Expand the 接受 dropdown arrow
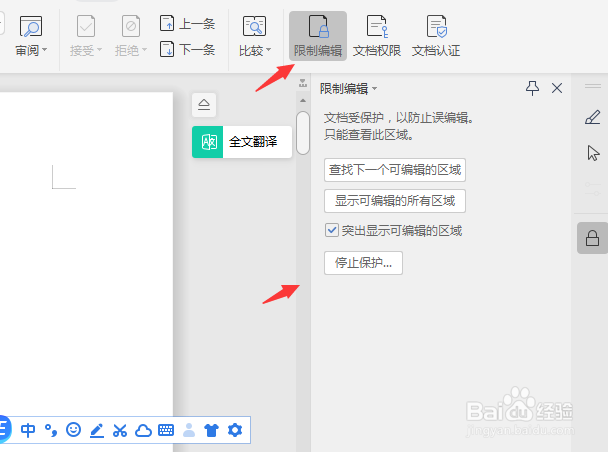This screenshot has width=608, height=452. [x=99, y=50]
